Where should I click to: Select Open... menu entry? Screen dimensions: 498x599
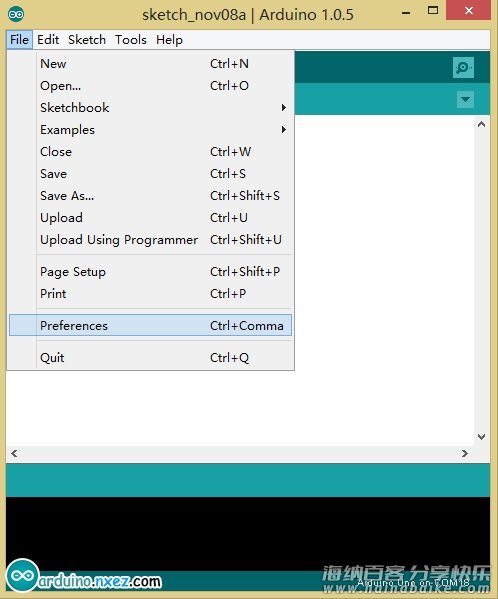(x=150, y=86)
